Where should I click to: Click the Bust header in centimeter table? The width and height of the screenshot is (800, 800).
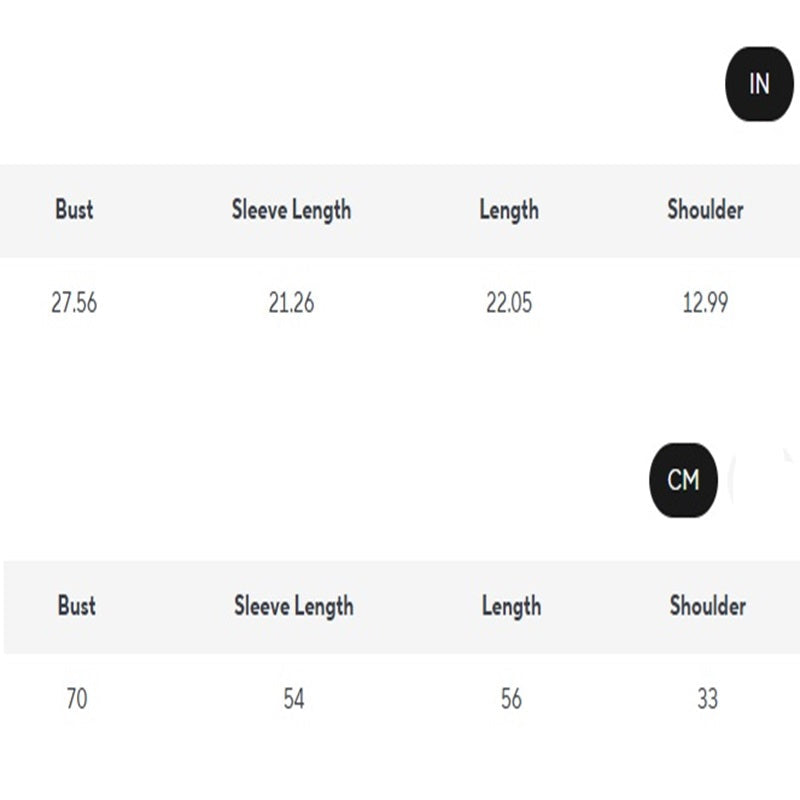tap(76, 606)
